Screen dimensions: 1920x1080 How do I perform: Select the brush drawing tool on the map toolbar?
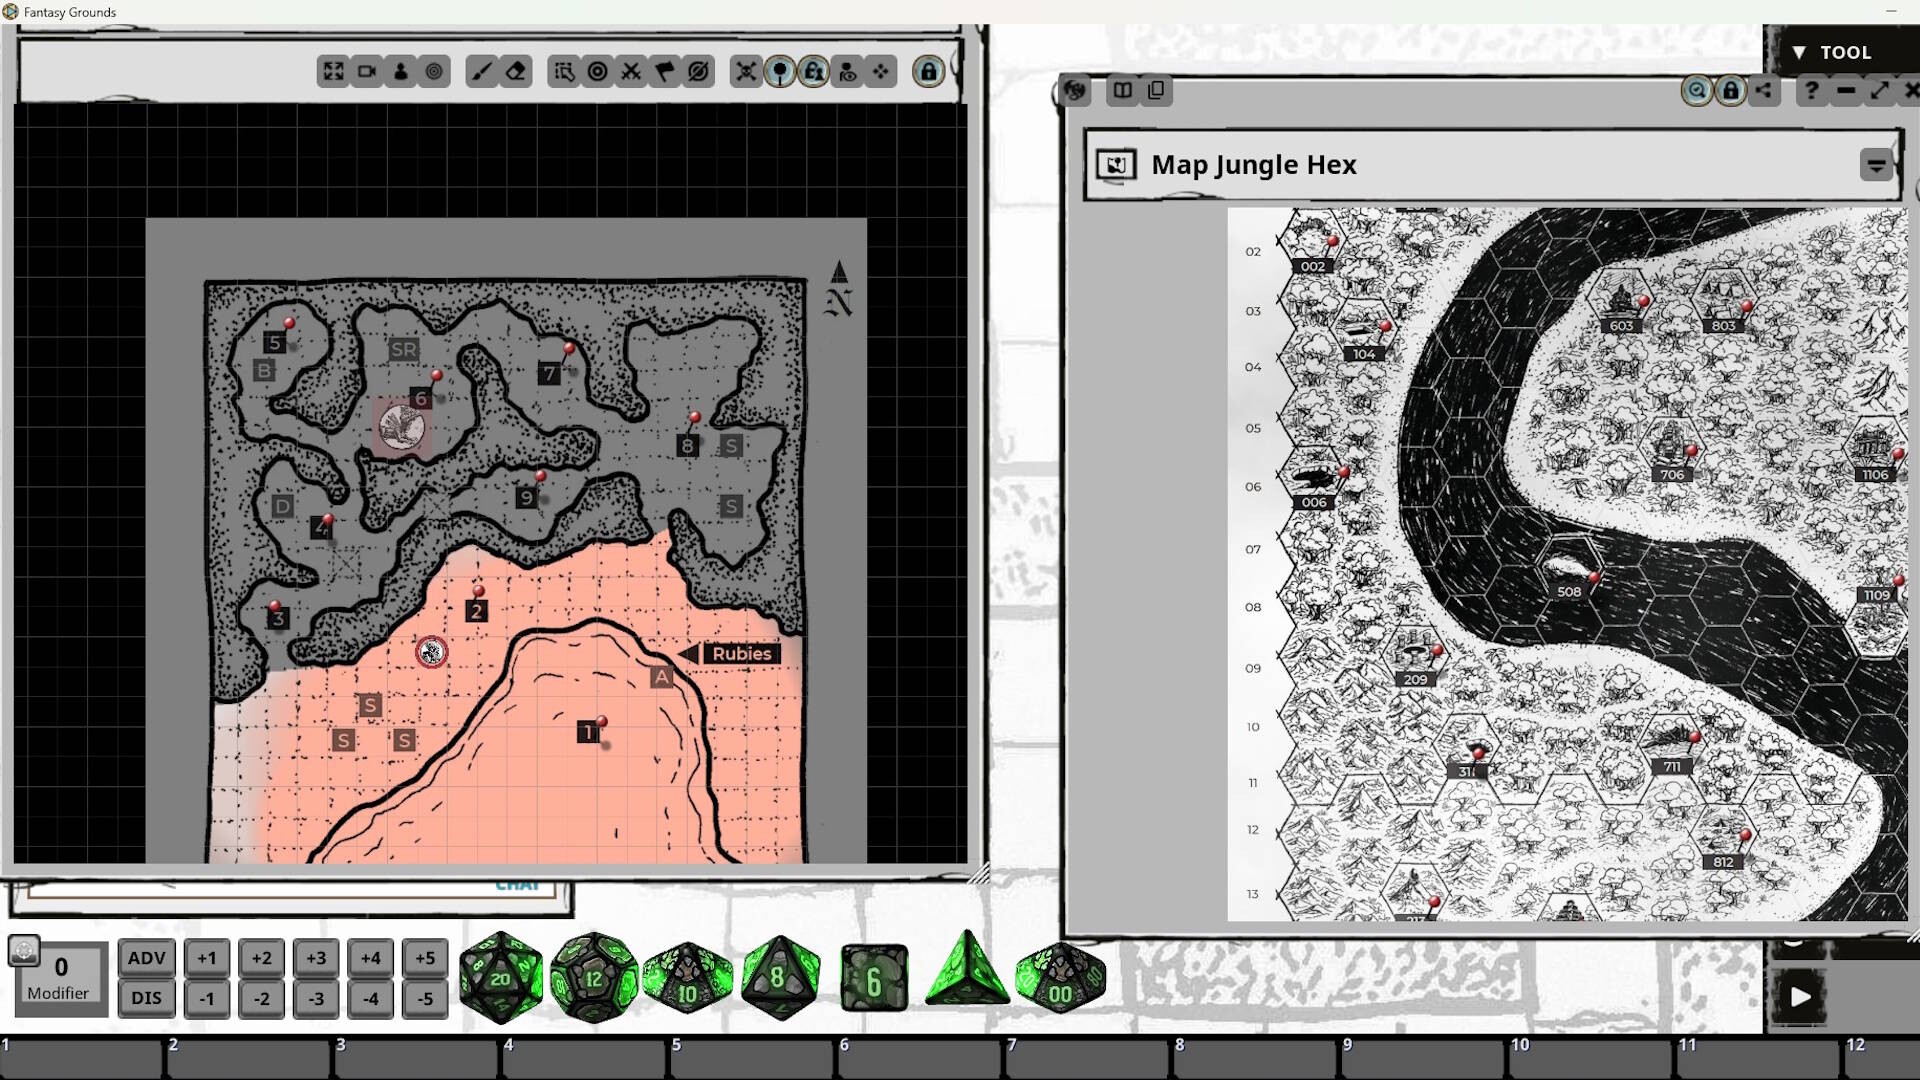pyautogui.click(x=480, y=71)
